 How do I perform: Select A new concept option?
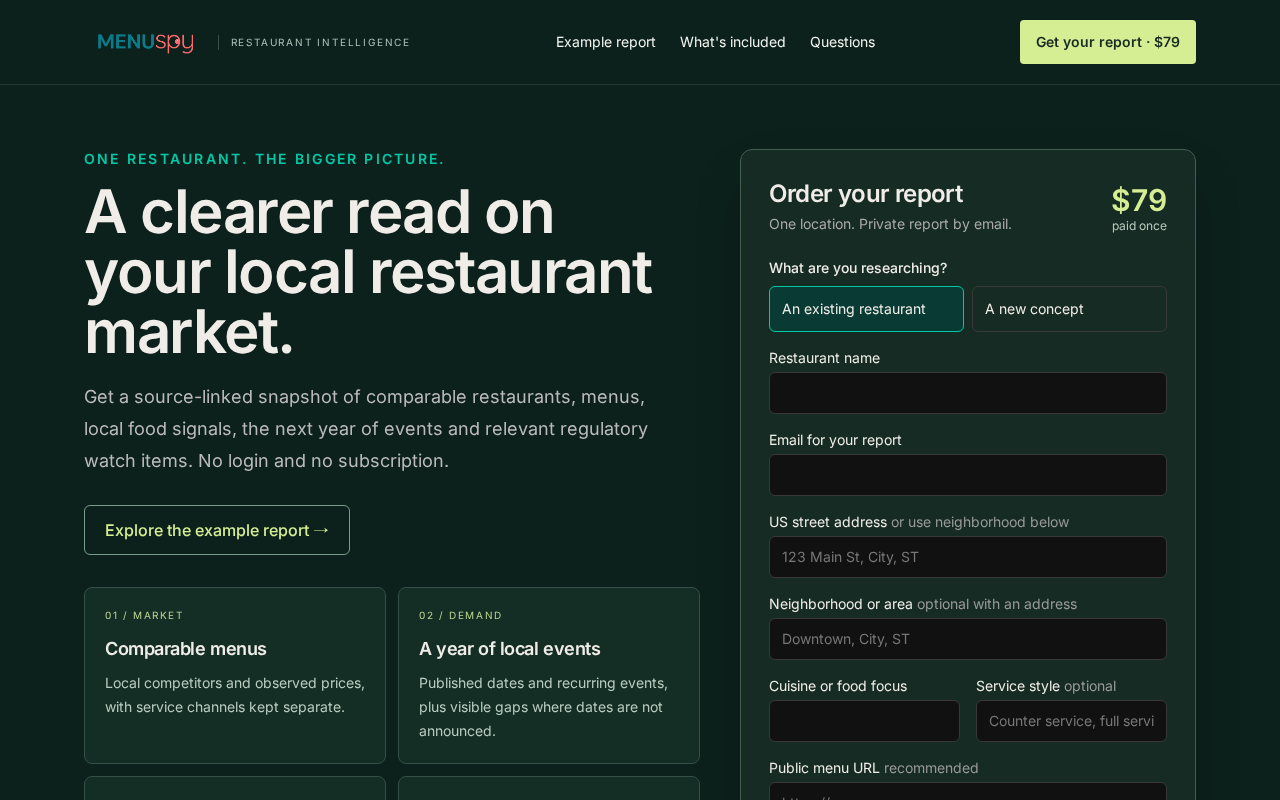coord(1069,309)
